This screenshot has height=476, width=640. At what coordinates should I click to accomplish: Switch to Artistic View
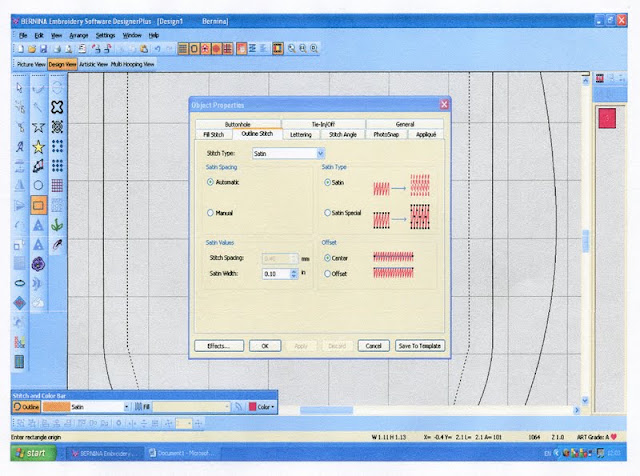[x=93, y=65]
